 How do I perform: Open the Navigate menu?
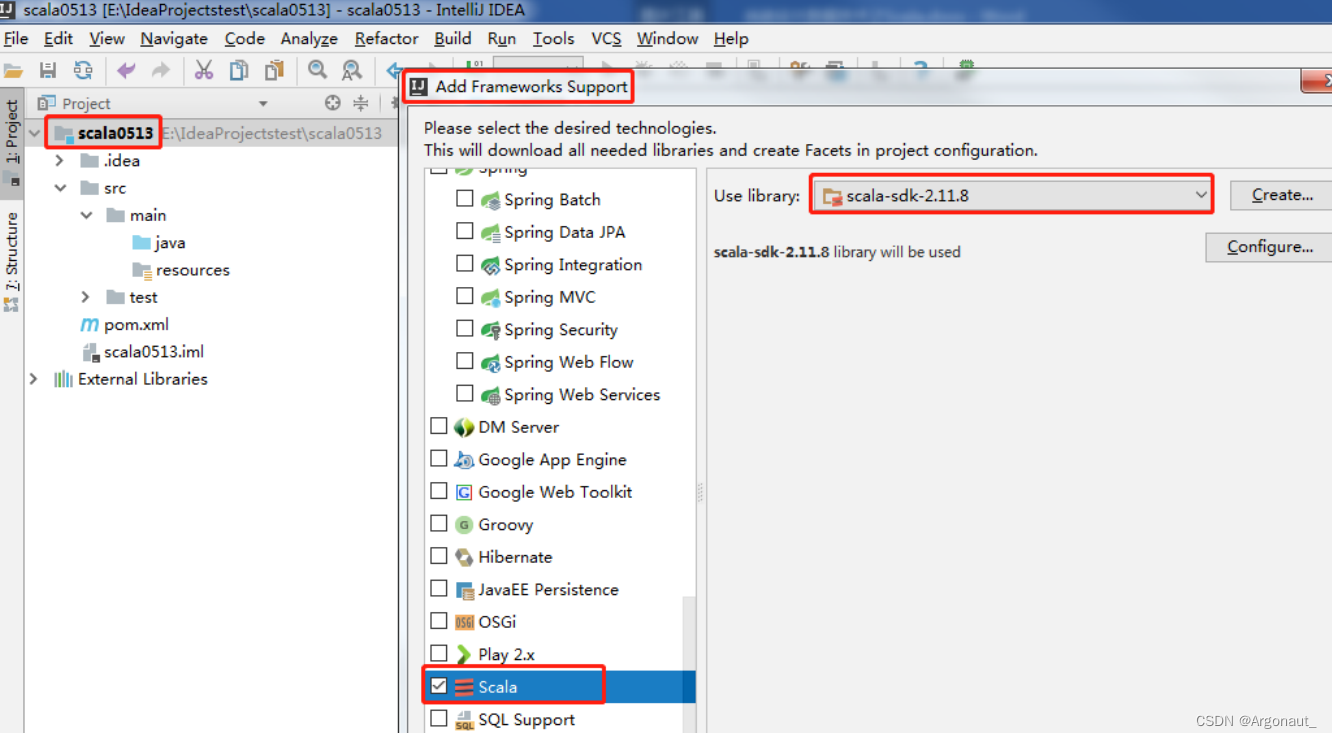(x=174, y=38)
